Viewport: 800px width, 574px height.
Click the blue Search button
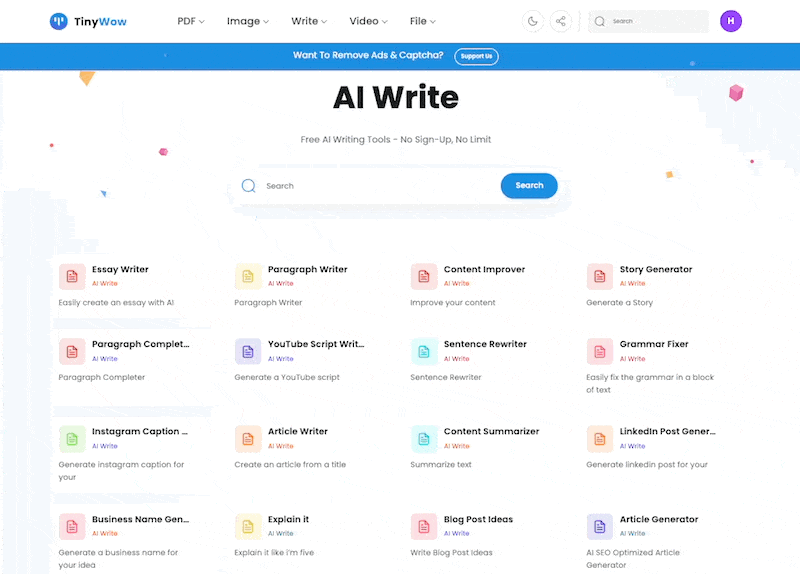tap(529, 186)
